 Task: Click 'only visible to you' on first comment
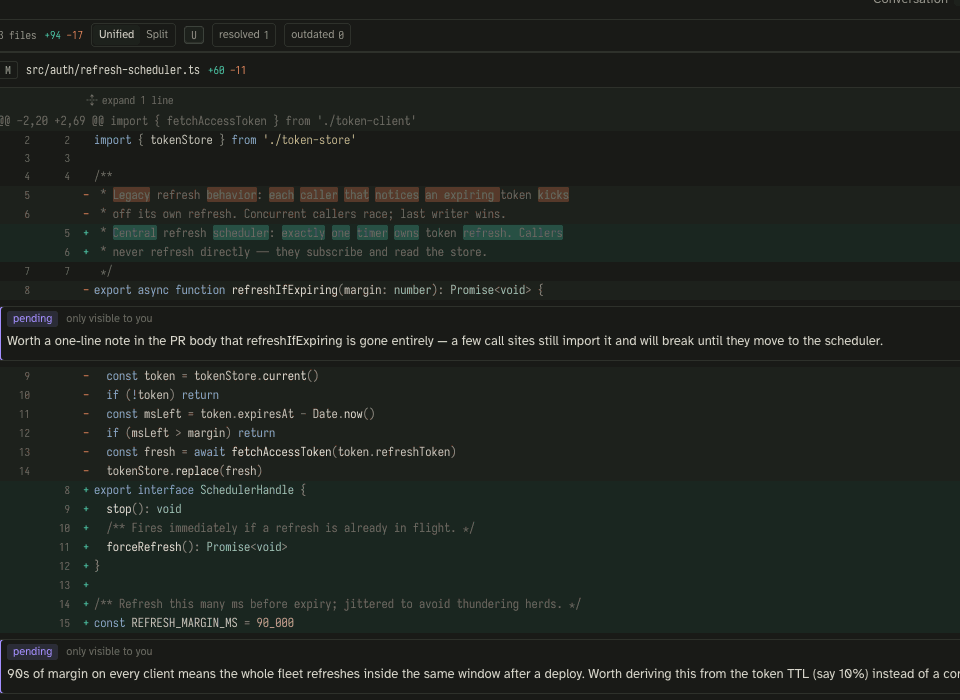109,318
